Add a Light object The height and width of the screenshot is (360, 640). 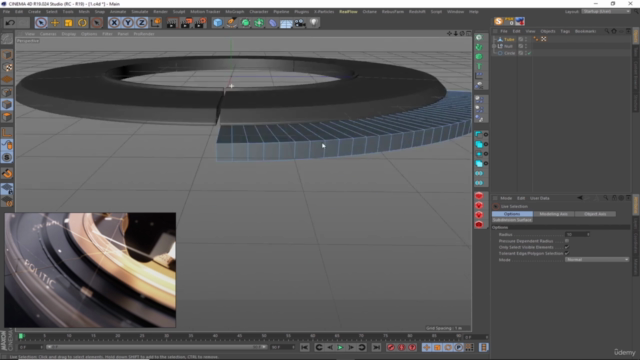pos(314,23)
